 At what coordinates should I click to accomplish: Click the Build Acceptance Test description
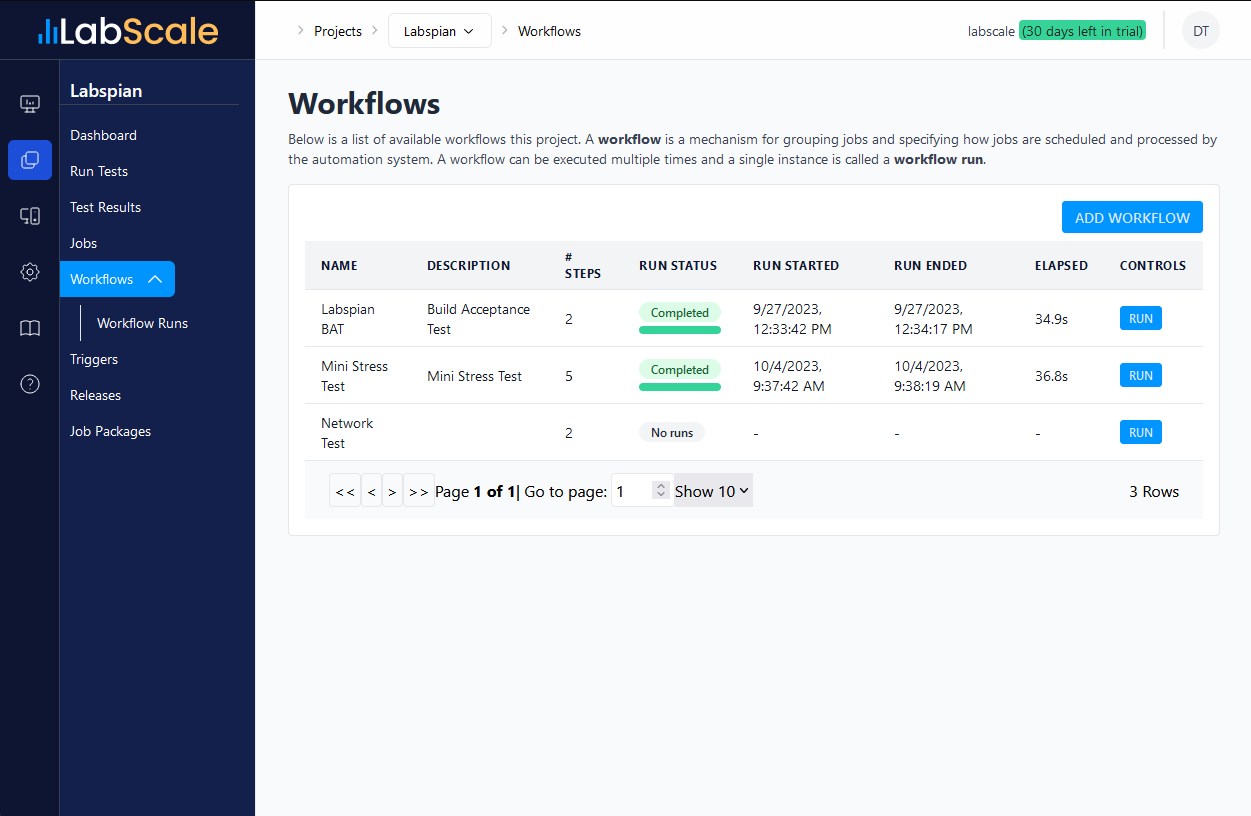pyautogui.click(x=478, y=319)
